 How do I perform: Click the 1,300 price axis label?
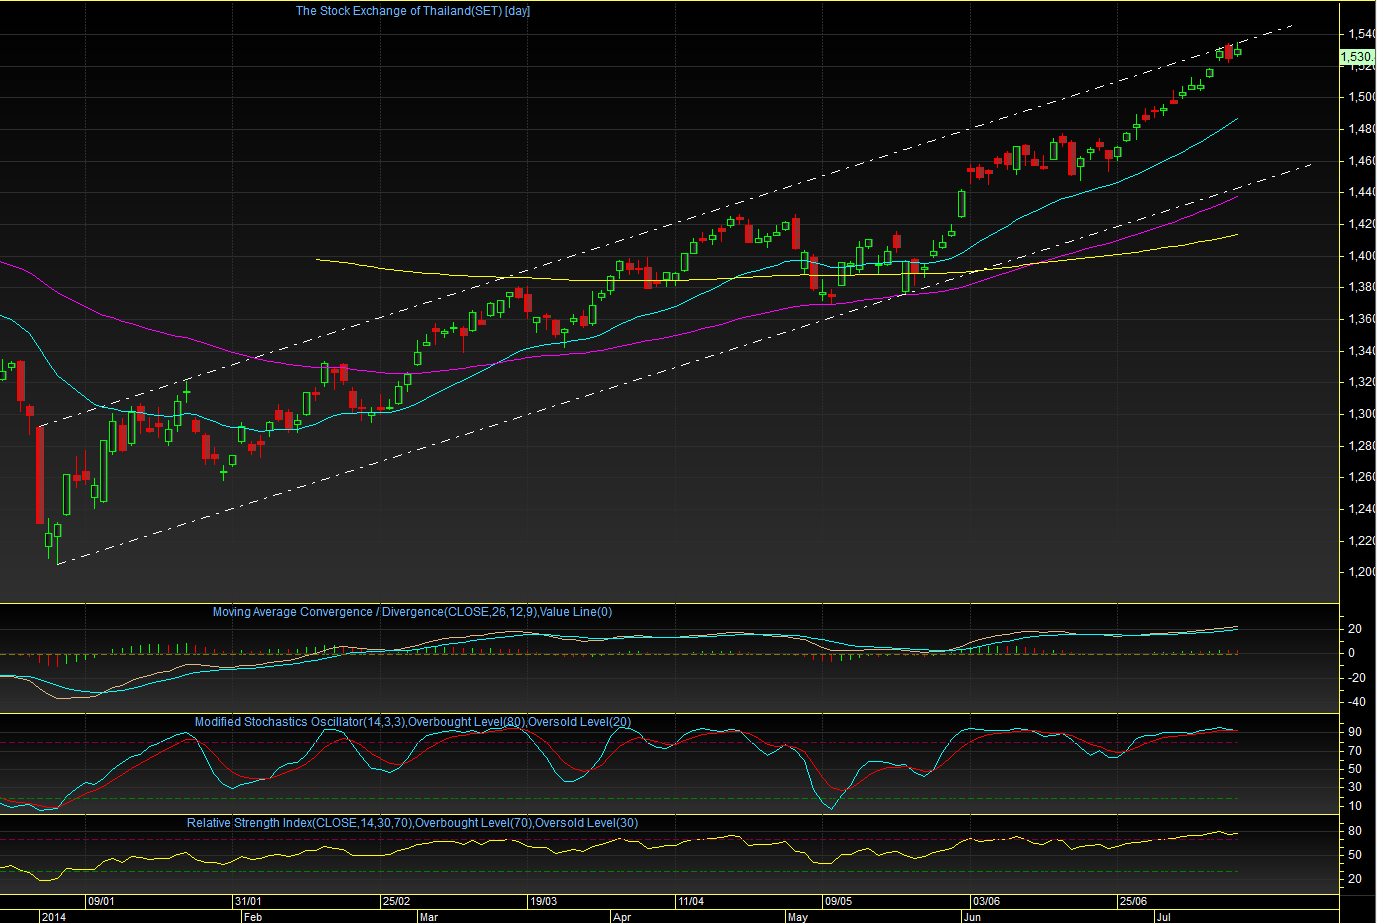[1361, 414]
